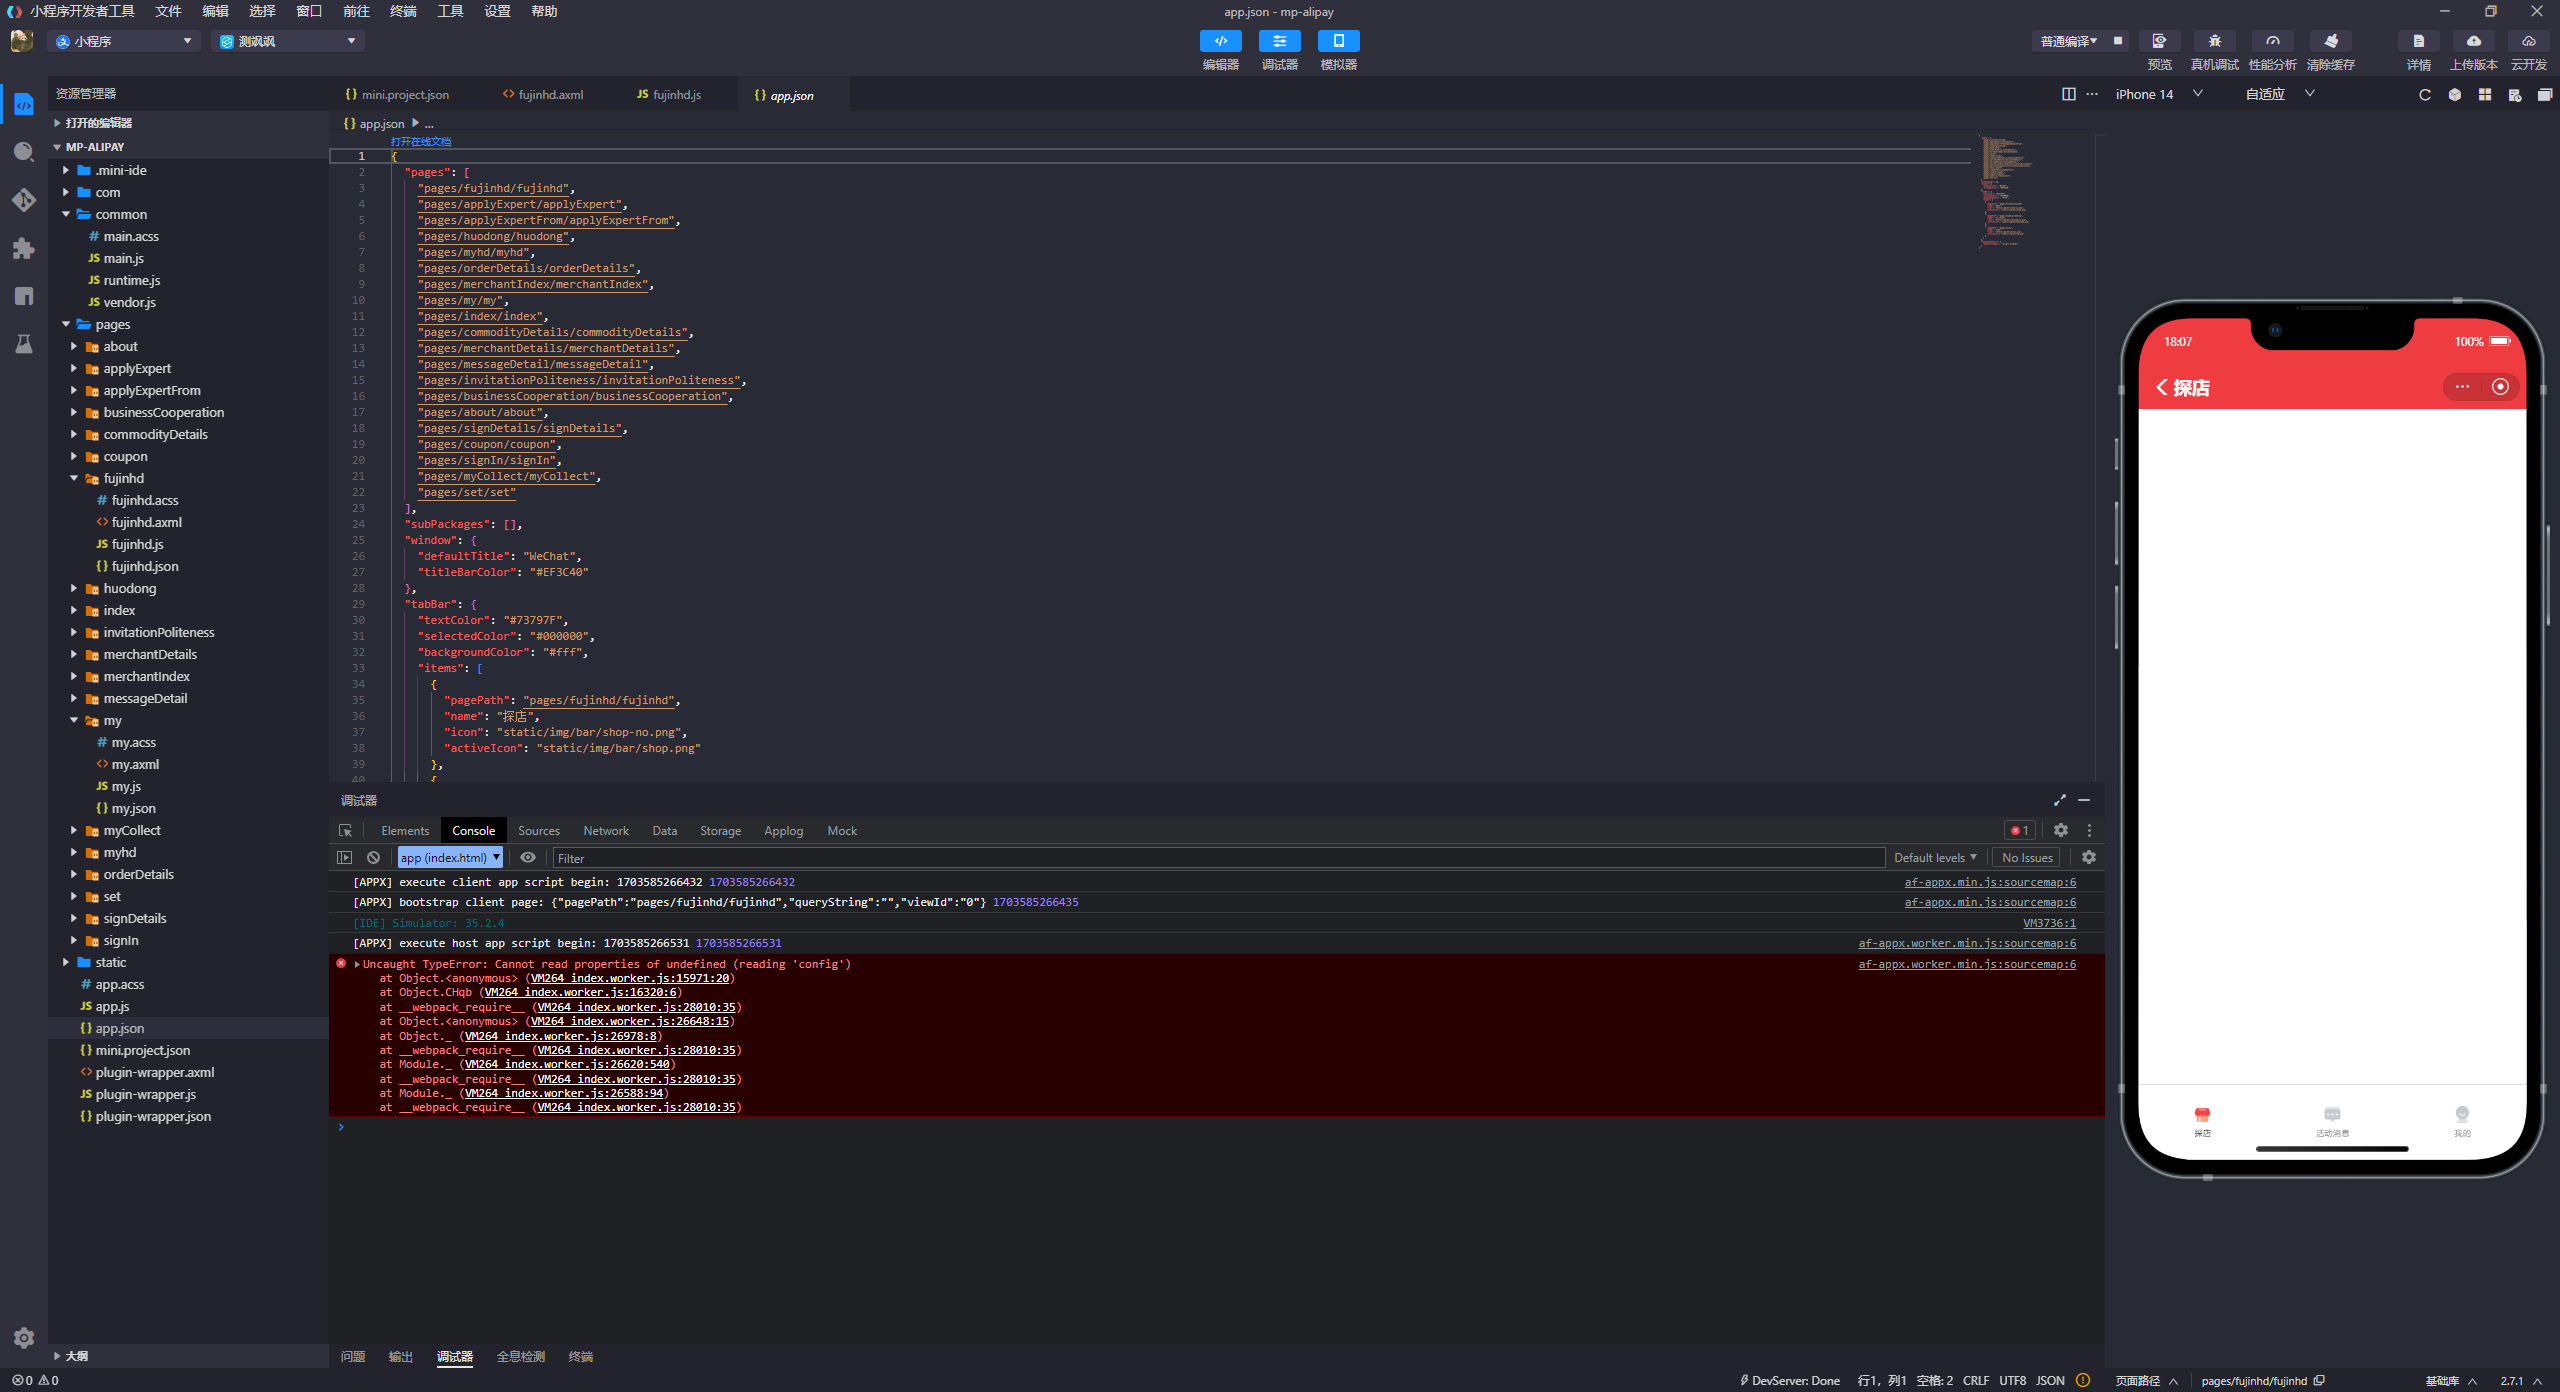Open the Search sidebar icon
This screenshot has height=1392, width=2560.
[24, 152]
